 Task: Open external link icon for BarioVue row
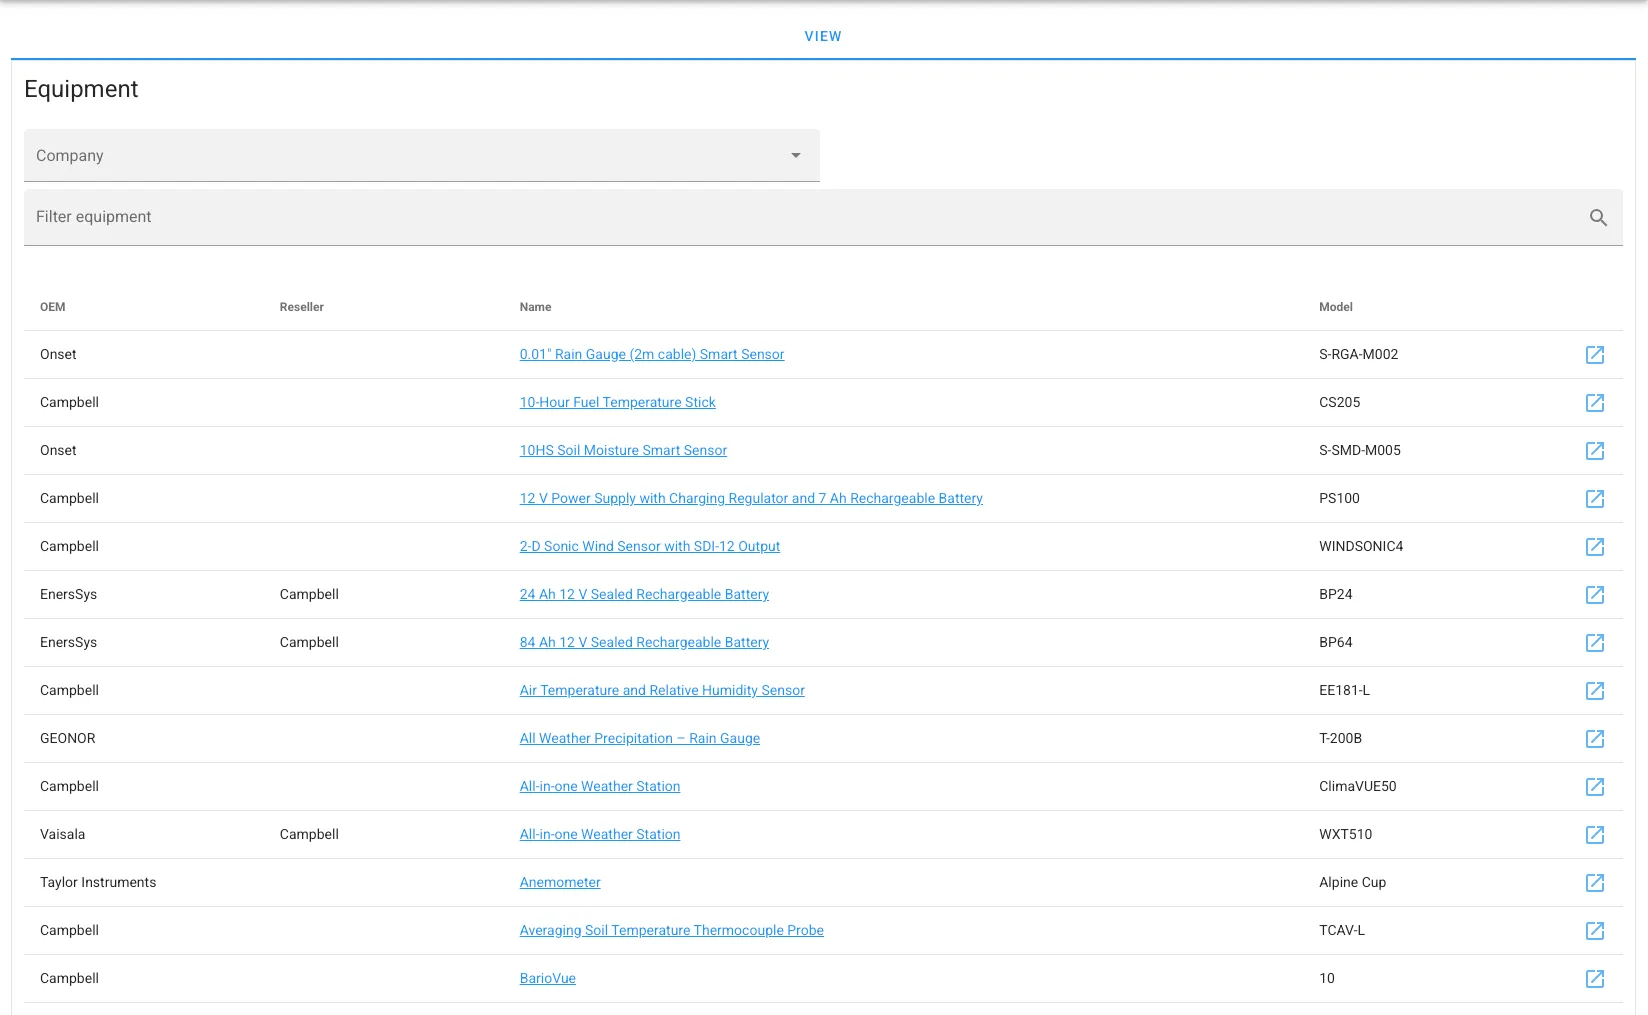1595,979
